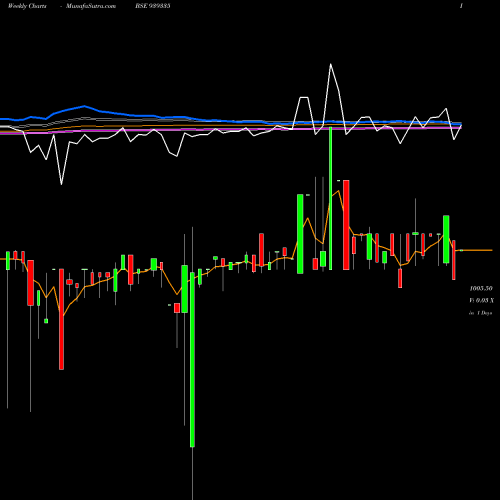Image resolution: width=500 pixels, height=500 pixels.
Task: Click the BSE symbol code text
Action: [153, 6]
